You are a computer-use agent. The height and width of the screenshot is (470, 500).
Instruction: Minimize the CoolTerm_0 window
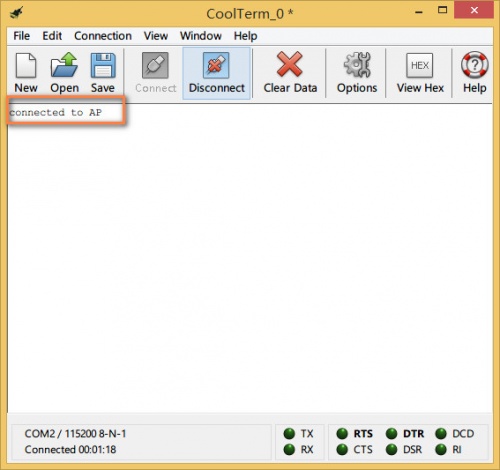tap(419, 12)
